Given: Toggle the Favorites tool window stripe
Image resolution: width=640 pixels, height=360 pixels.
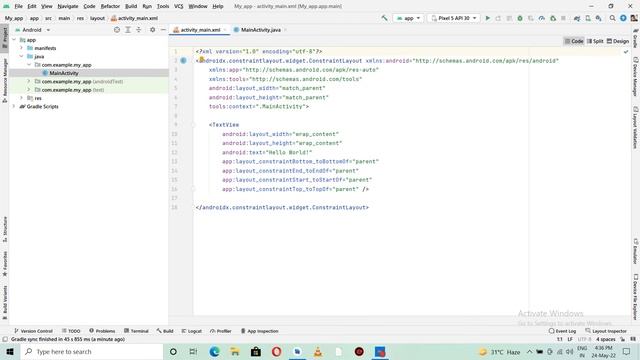Looking at the screenshot, I should tap(4, 264).
